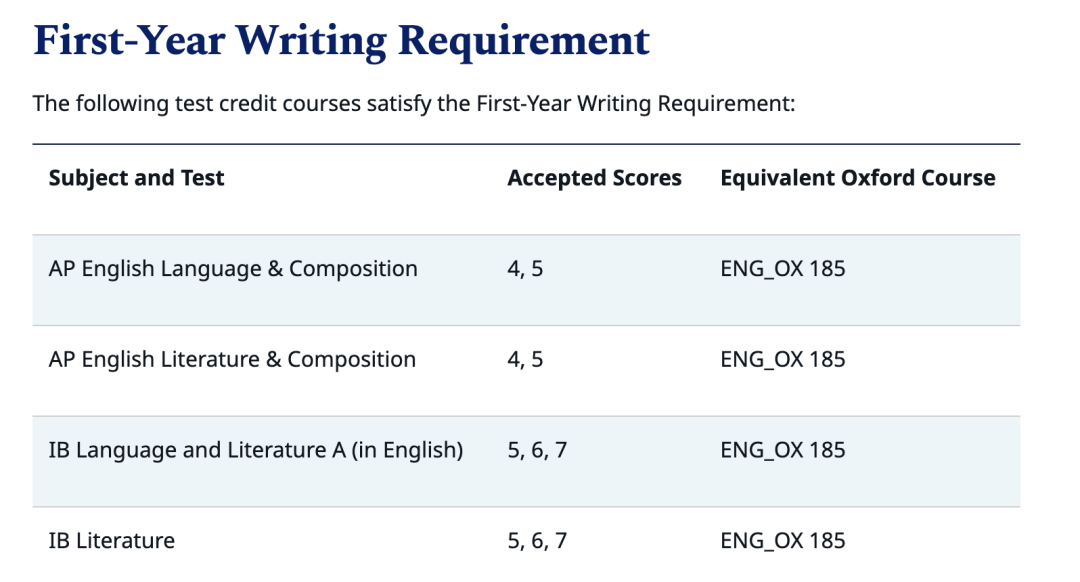The height and width of the screenshot is (582, 1080).
Task: Click ENG_OX 185 in AP English Language row
Action: (782, 269)
